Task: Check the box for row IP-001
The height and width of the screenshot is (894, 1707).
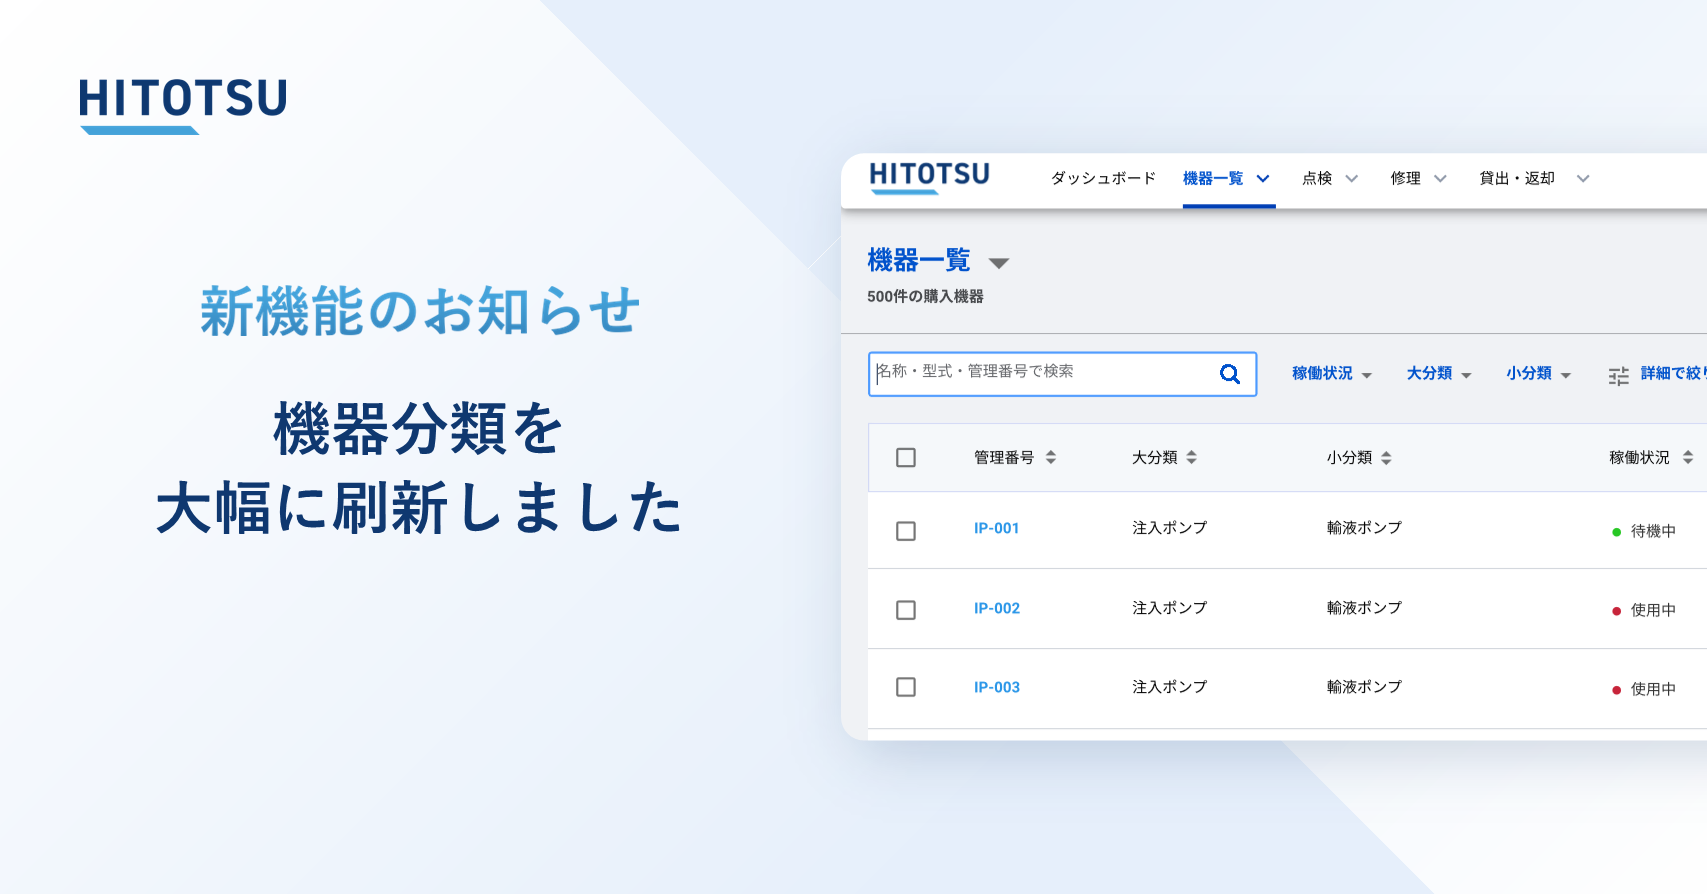Action: [906, 531]
